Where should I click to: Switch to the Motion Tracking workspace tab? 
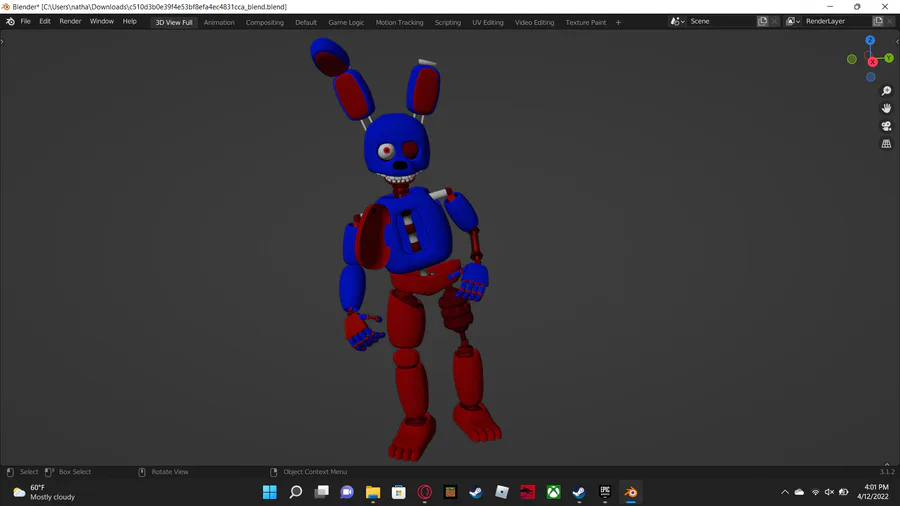399,22
